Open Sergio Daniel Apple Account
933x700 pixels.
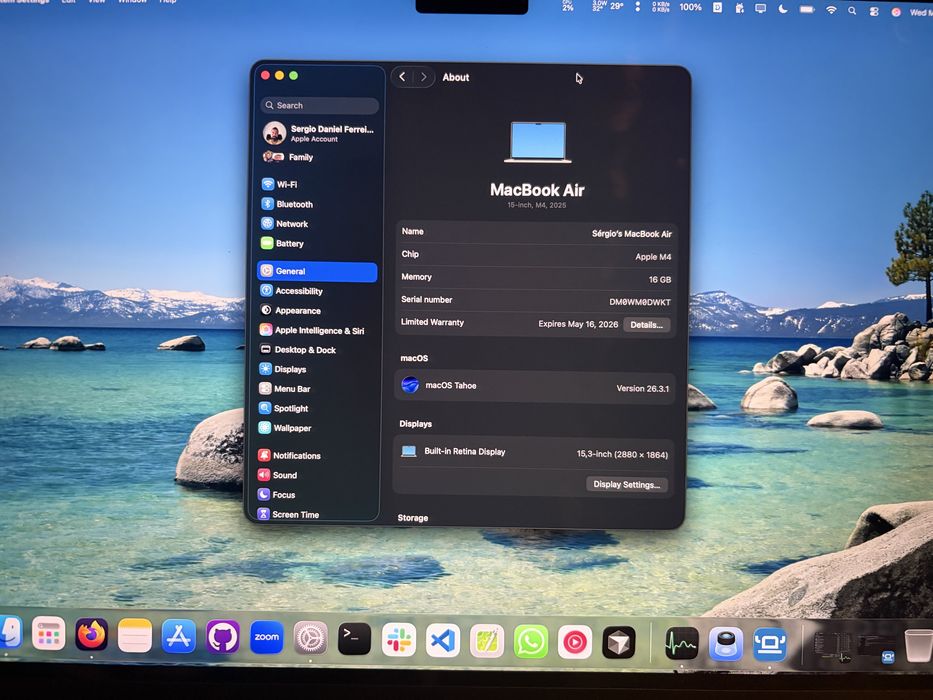tap(318, 133)
